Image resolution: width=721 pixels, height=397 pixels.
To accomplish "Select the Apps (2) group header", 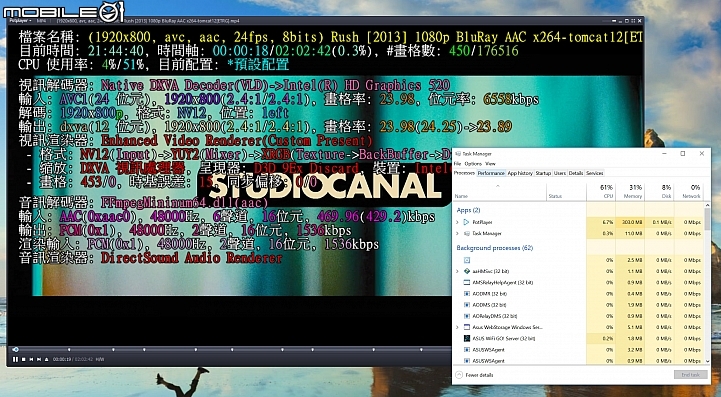I will 468,210.
